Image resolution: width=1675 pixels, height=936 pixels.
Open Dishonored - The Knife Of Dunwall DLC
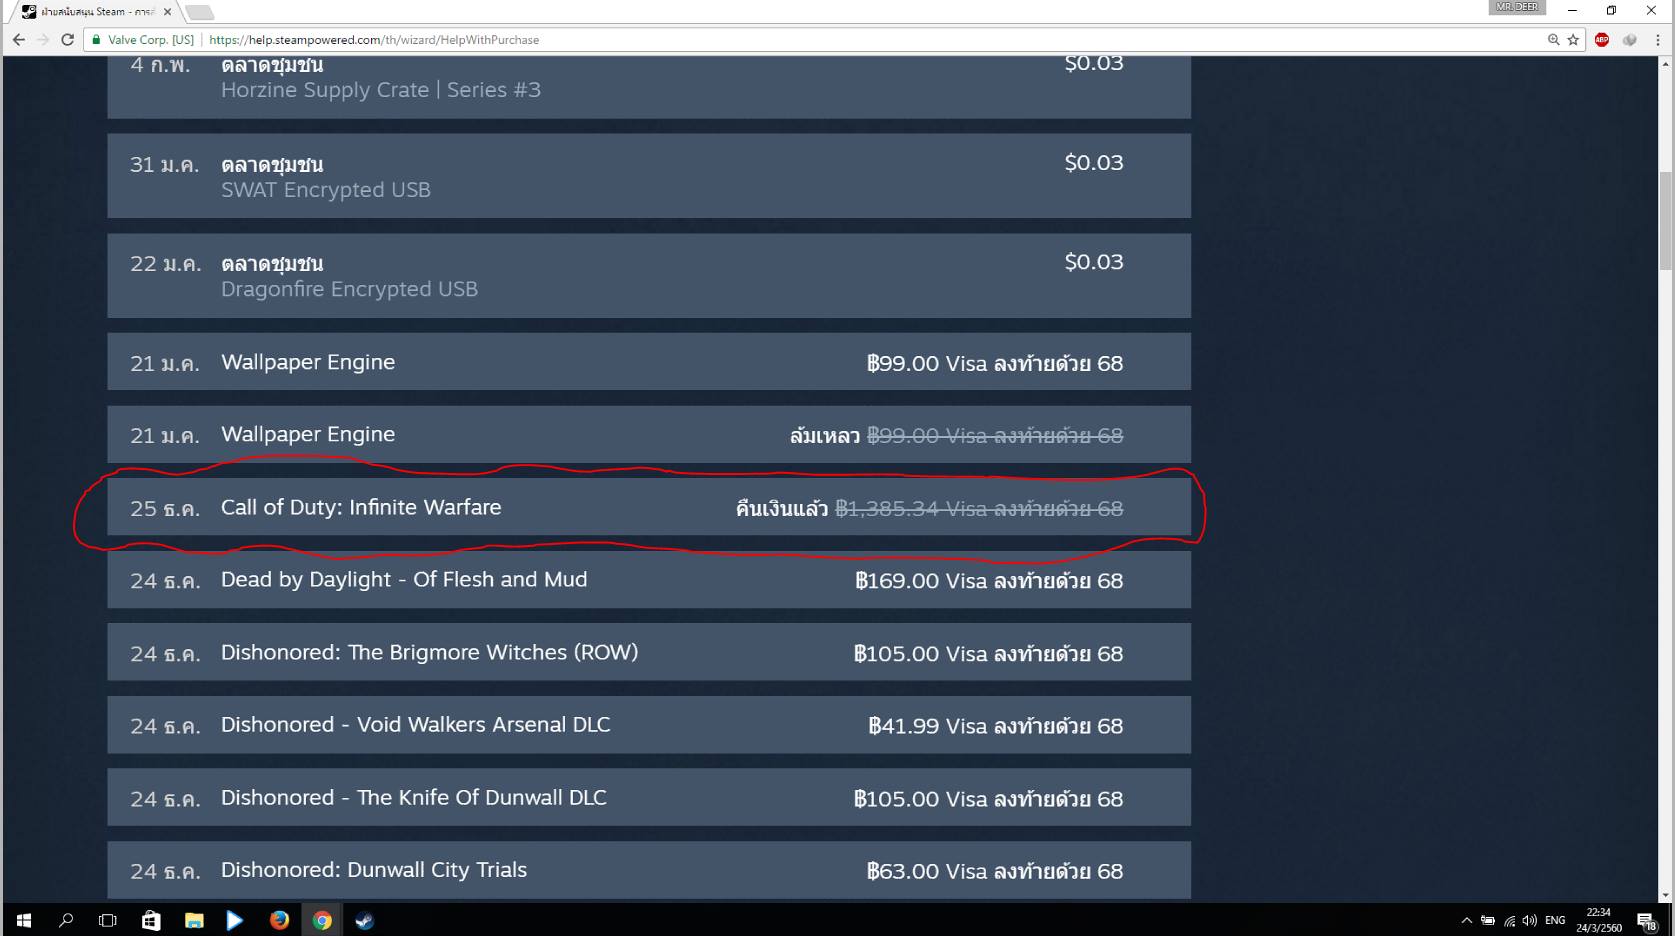tap(649, 797)
